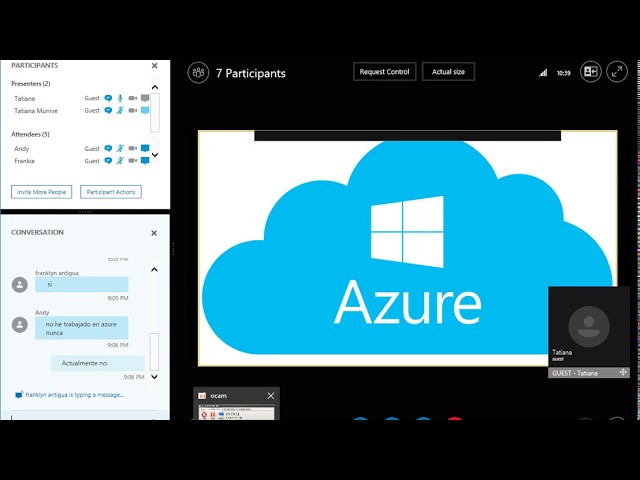Click the 10:39 call timer

tap(564, 73)
